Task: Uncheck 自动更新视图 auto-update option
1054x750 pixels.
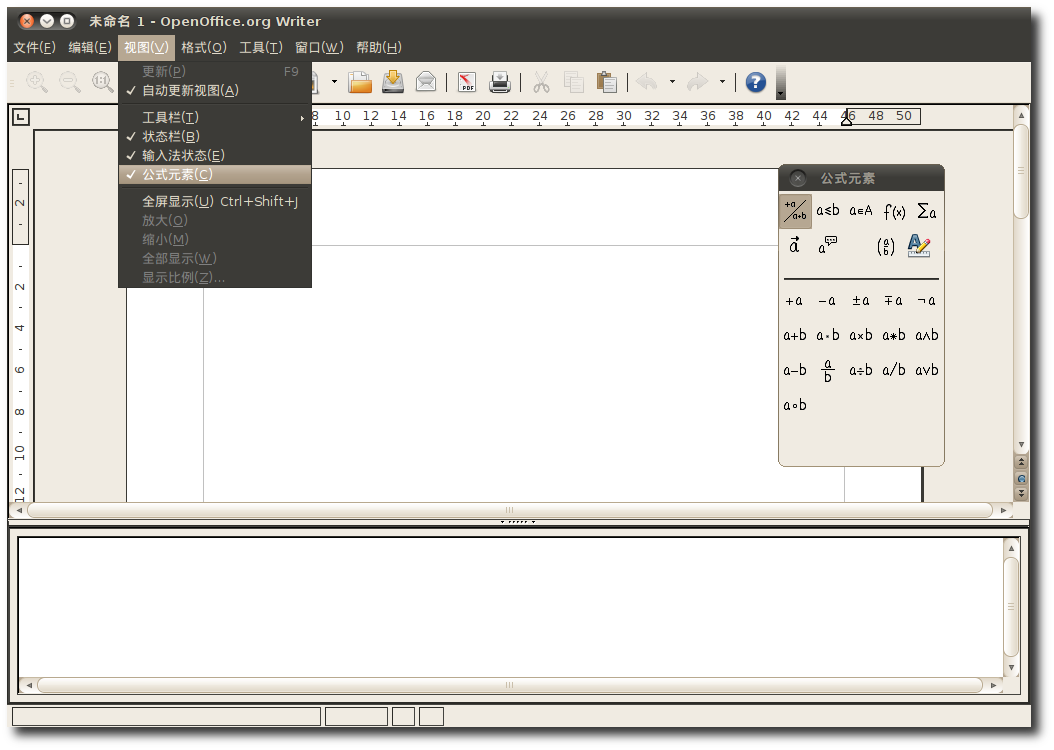Action: click(190, 91)
